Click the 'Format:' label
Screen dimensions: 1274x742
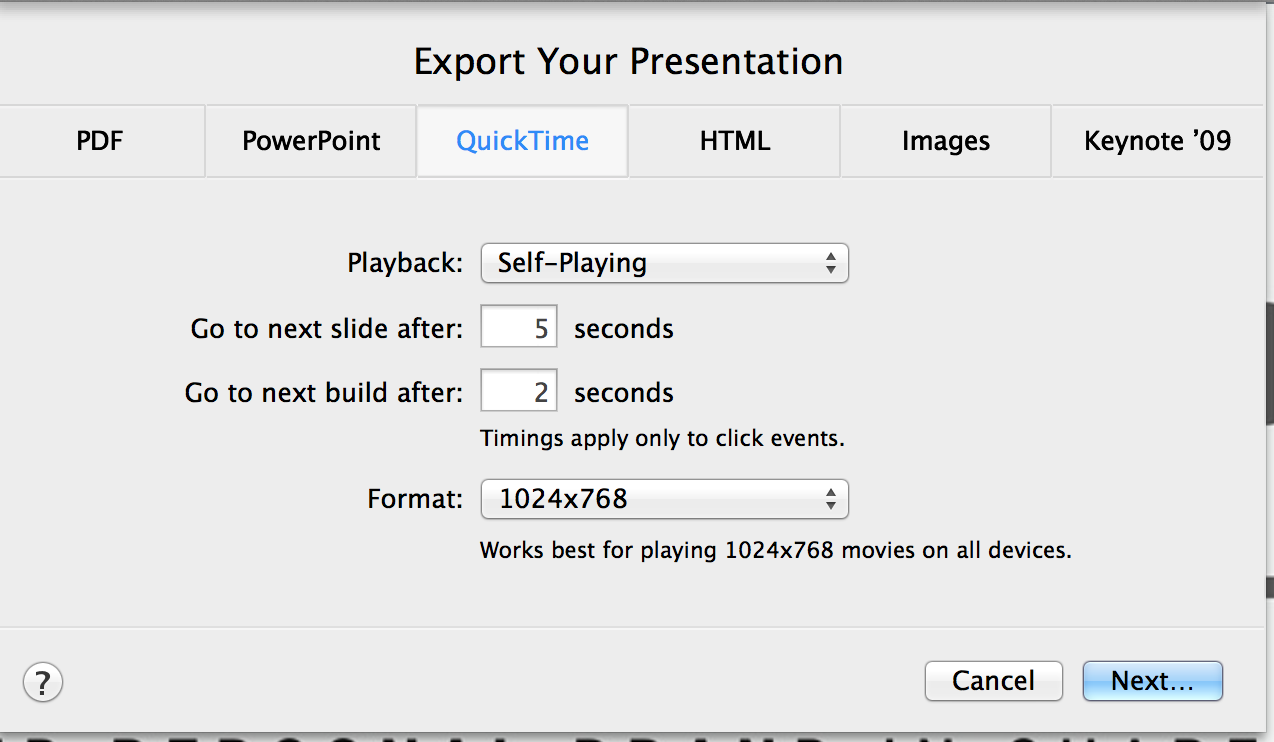(415, 499)
